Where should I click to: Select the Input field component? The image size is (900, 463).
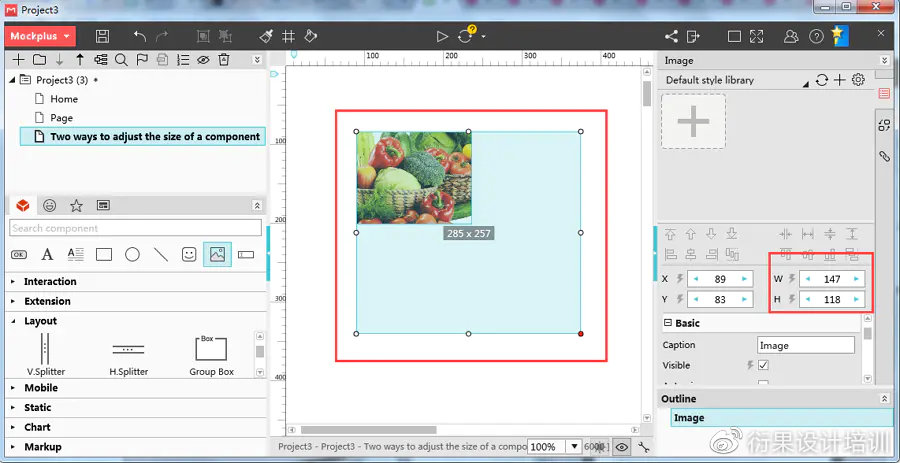pos(246,254)
